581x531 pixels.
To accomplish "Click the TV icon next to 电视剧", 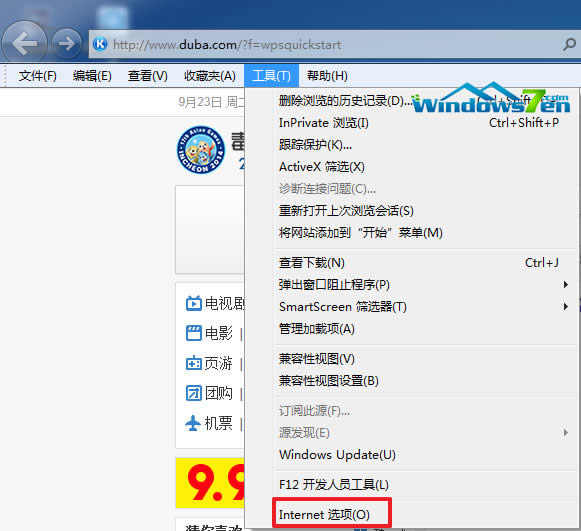I will point(193,303).
